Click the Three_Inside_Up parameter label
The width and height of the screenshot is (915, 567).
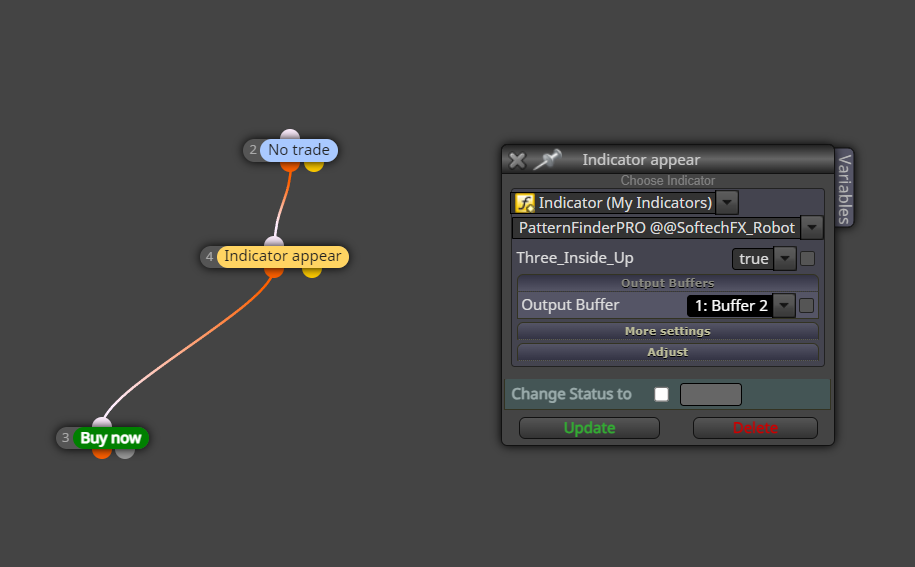(575, 258)
